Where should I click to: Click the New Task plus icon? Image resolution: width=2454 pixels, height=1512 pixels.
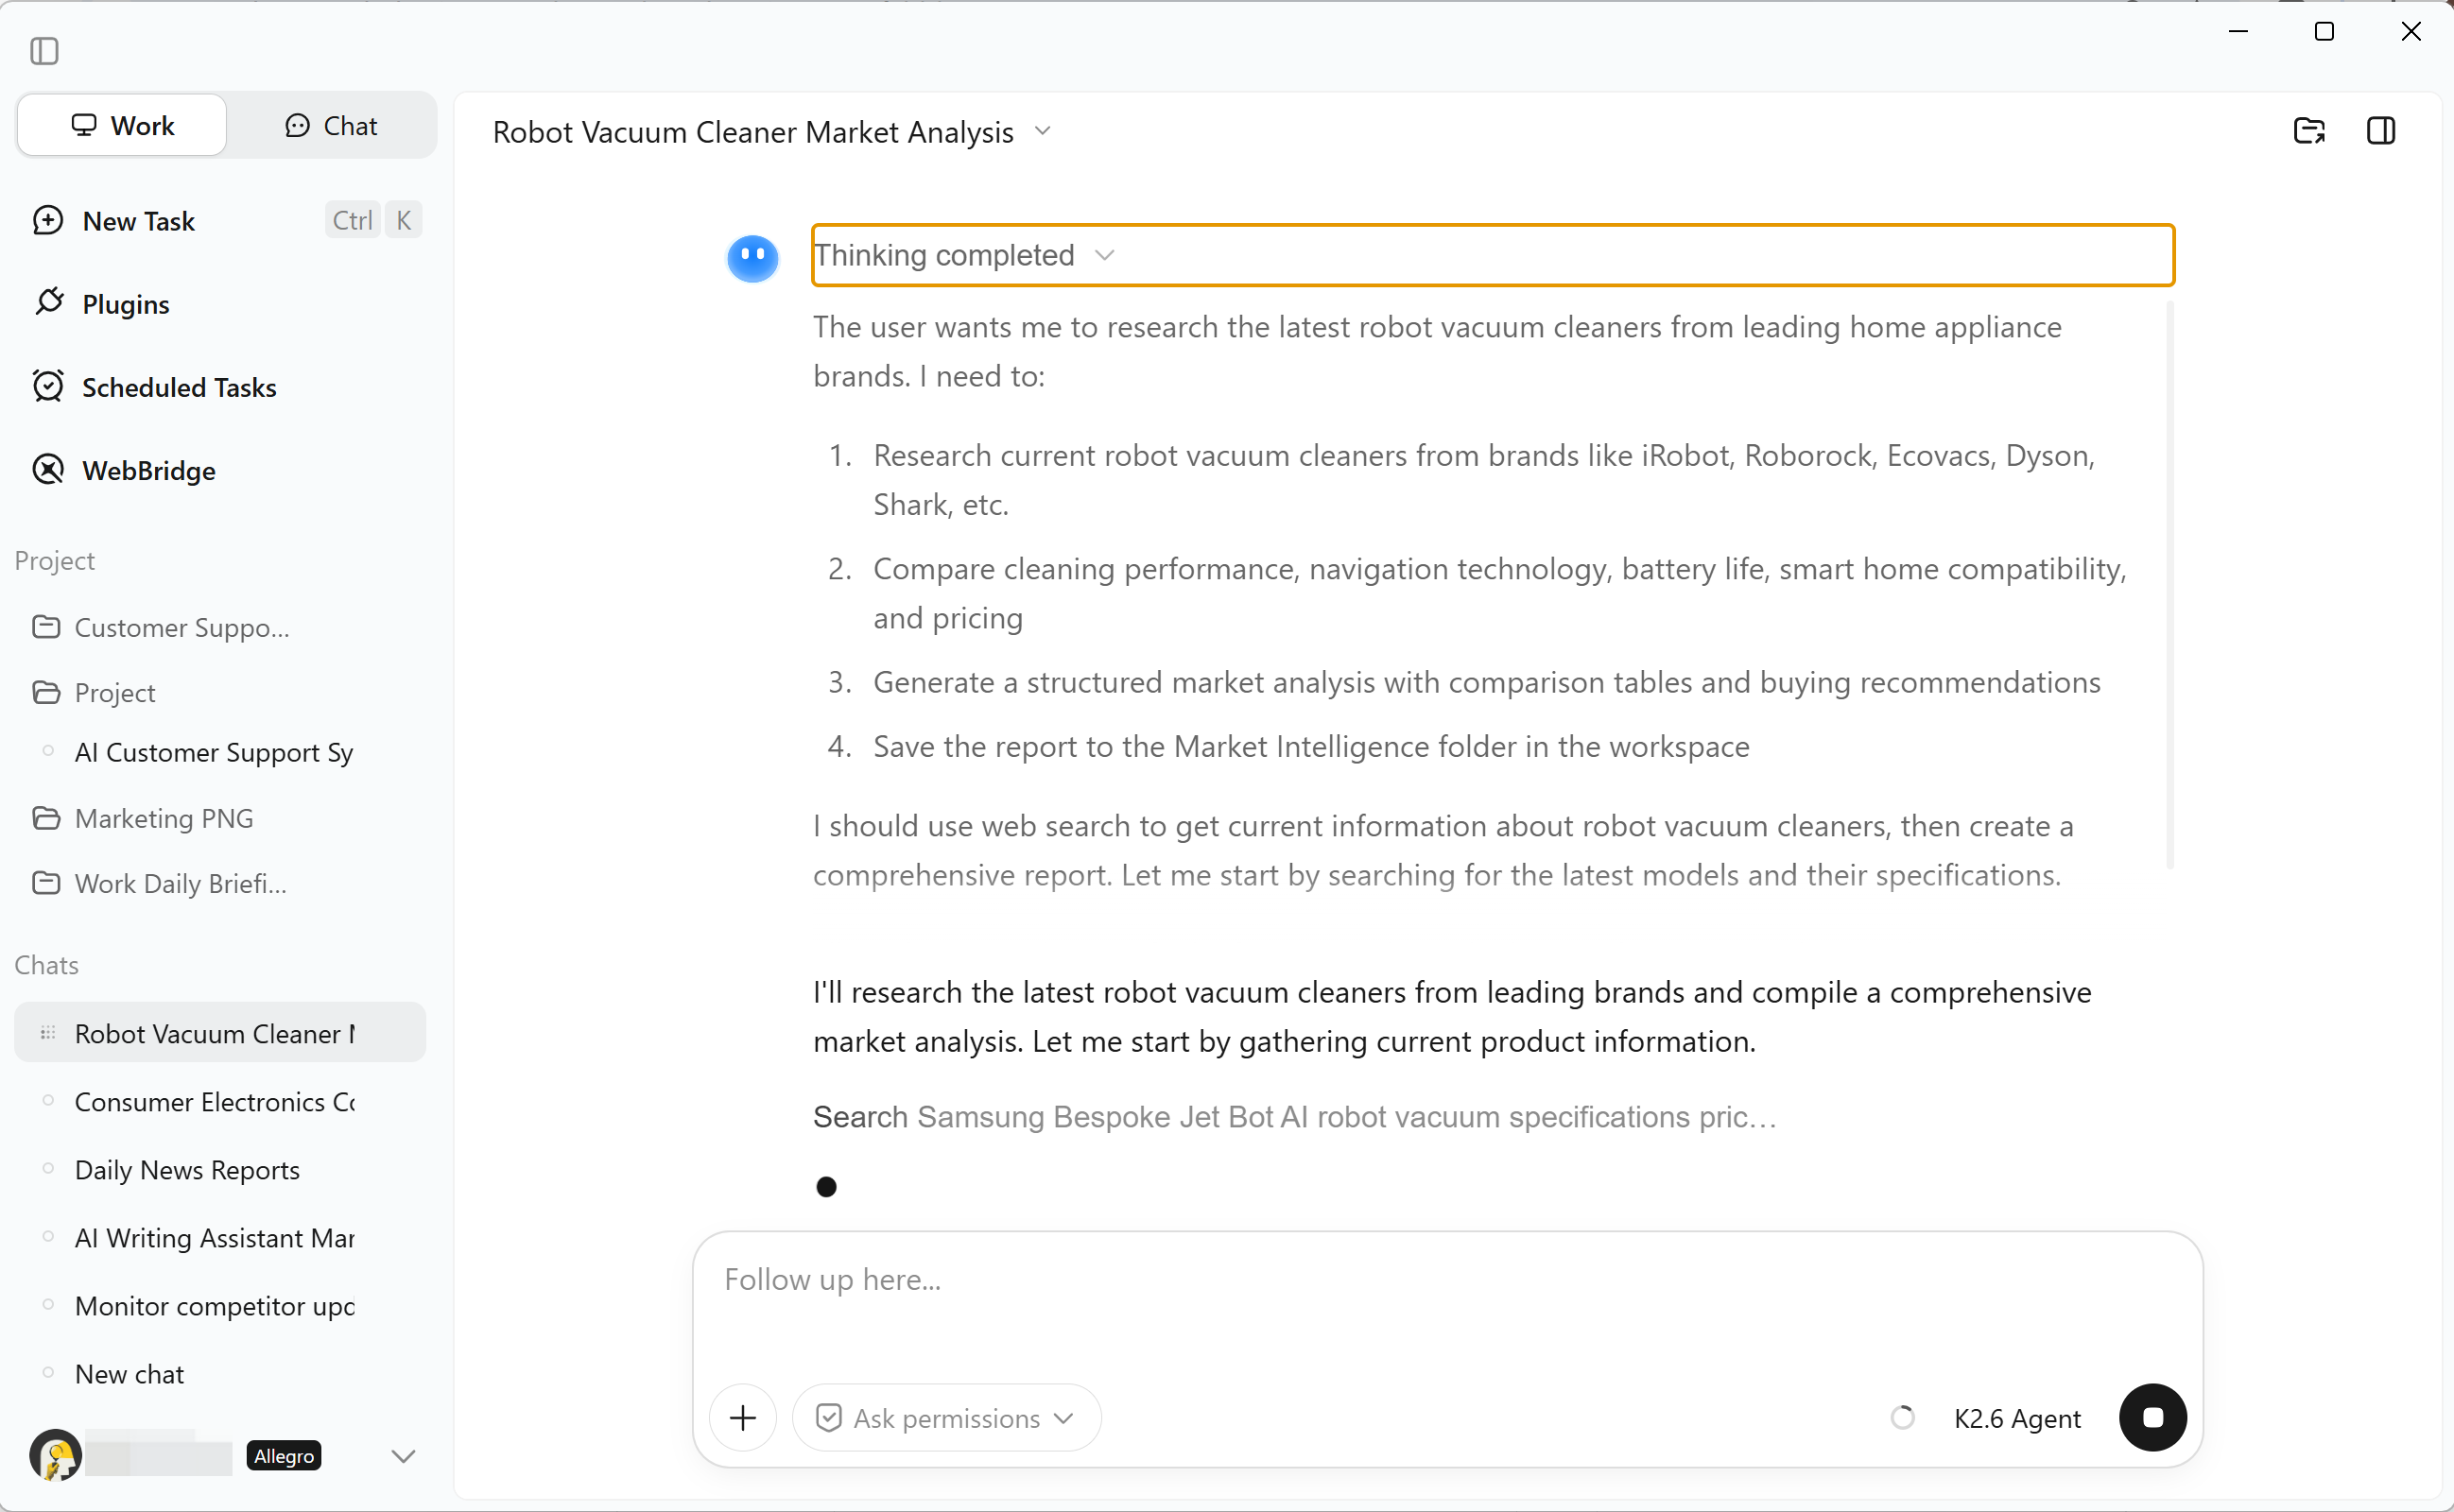(x=48, y=220)
